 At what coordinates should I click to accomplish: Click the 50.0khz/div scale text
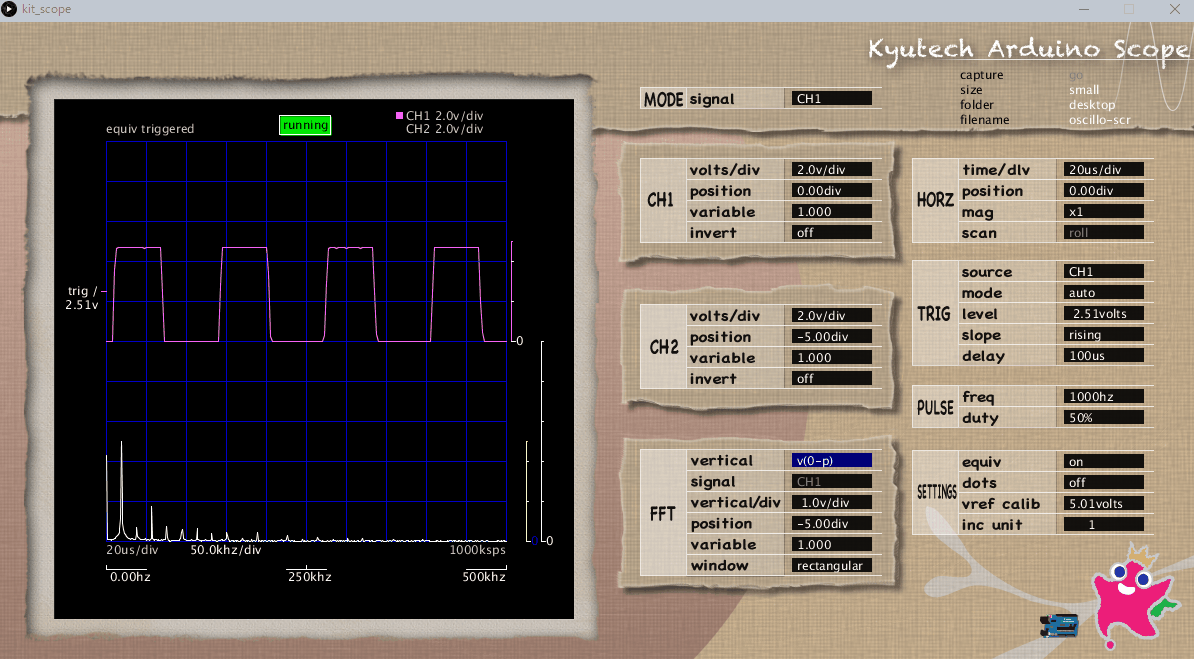pyautogui.click(x=225, y=550)
